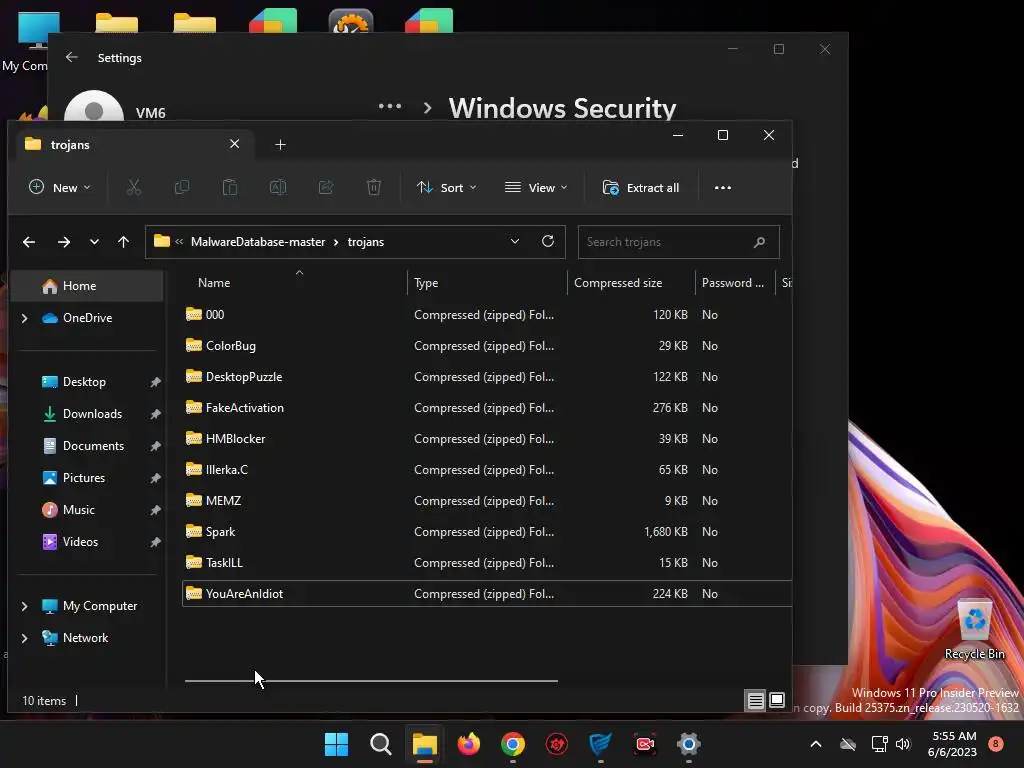The height and width of the screenshot is (768, 1024).
Task: Open Pictures quick access folder
Action: pyautogui.click(x=88, y=478)
